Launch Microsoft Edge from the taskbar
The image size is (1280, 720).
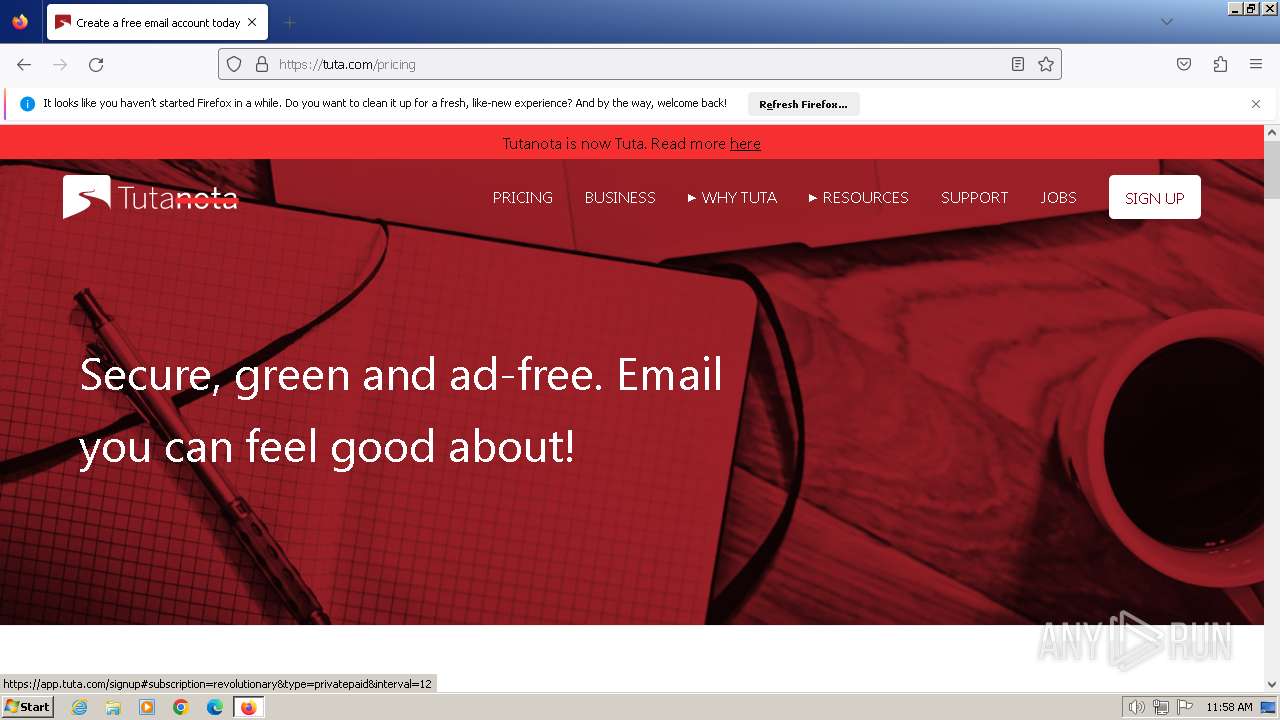click(x=215, y=707)
